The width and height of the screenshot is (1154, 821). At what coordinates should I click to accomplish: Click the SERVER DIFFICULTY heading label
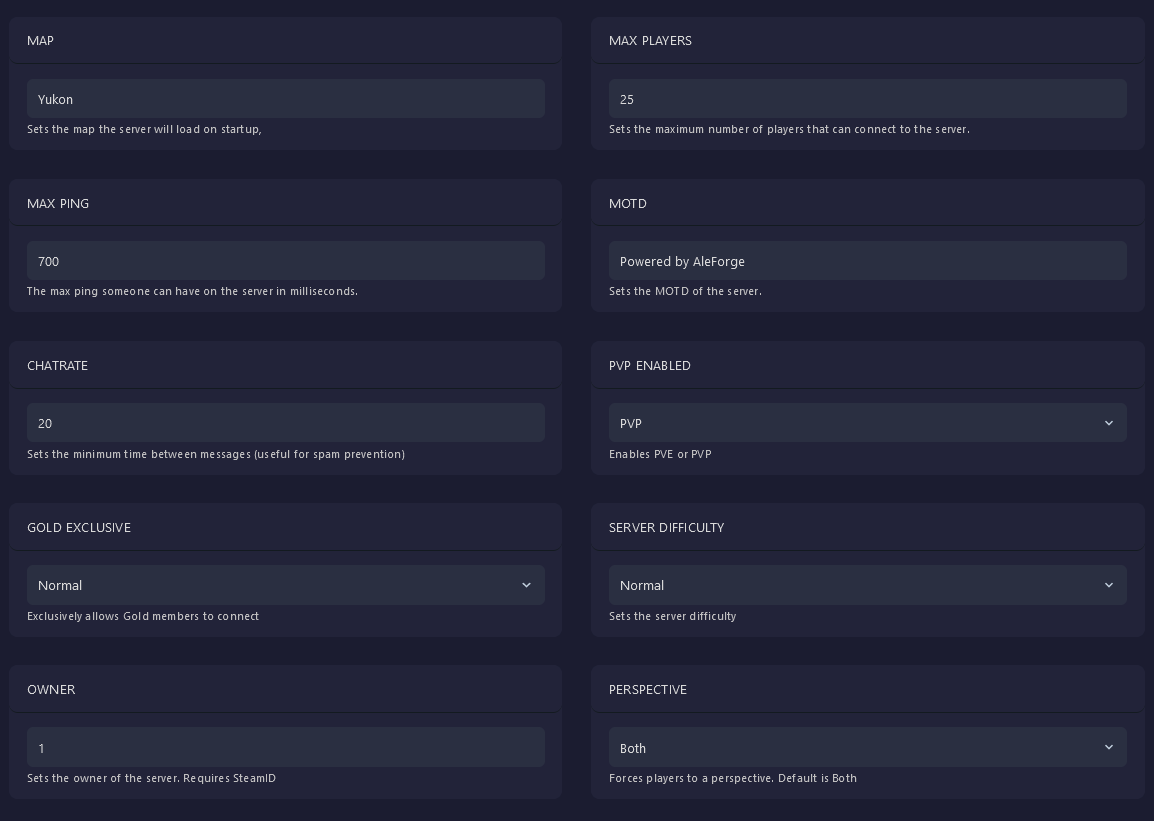(666, 528)
